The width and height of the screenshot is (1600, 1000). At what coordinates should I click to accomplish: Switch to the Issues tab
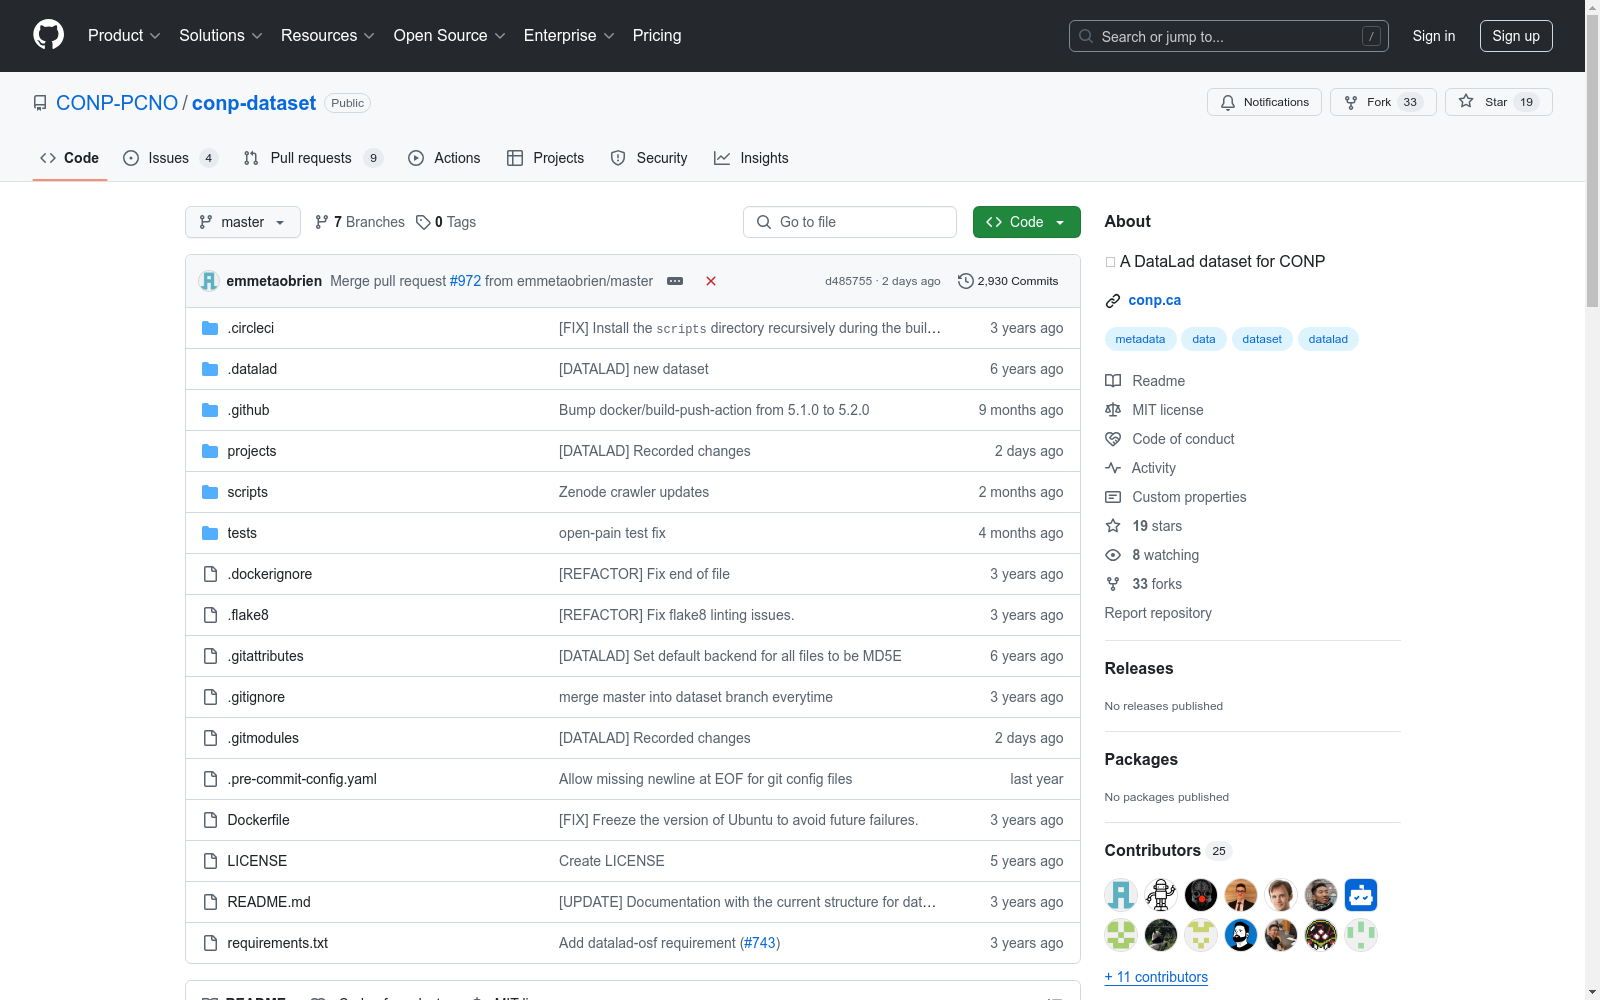(x=170, y=158)
